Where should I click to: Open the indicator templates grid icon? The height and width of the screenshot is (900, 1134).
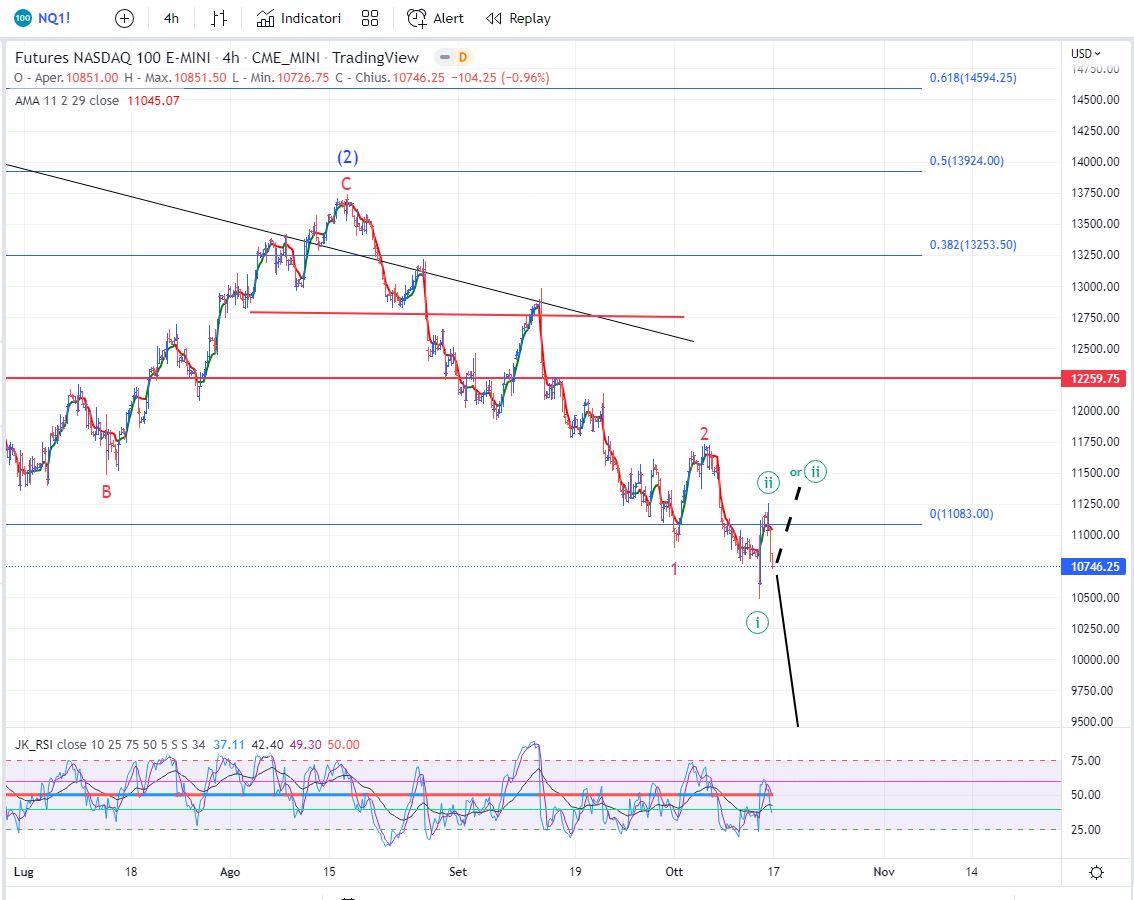pos(370,18)
